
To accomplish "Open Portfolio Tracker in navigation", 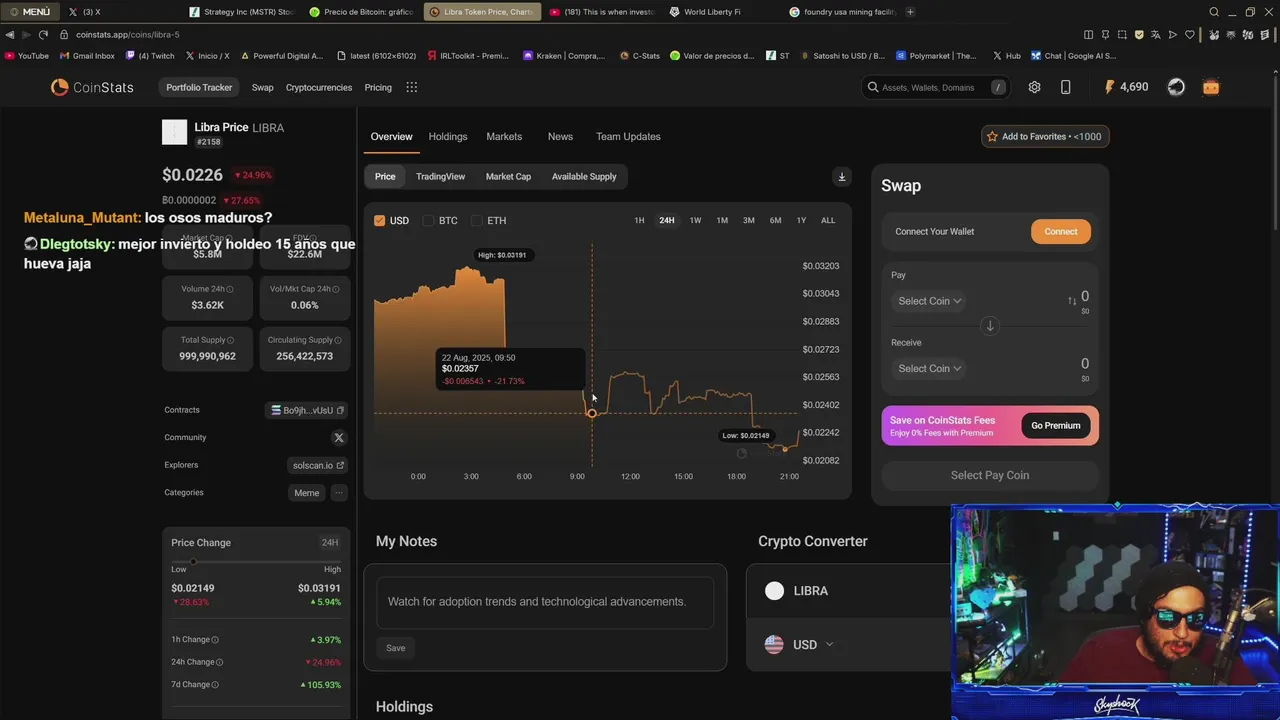I will click(x=199, y=88).
